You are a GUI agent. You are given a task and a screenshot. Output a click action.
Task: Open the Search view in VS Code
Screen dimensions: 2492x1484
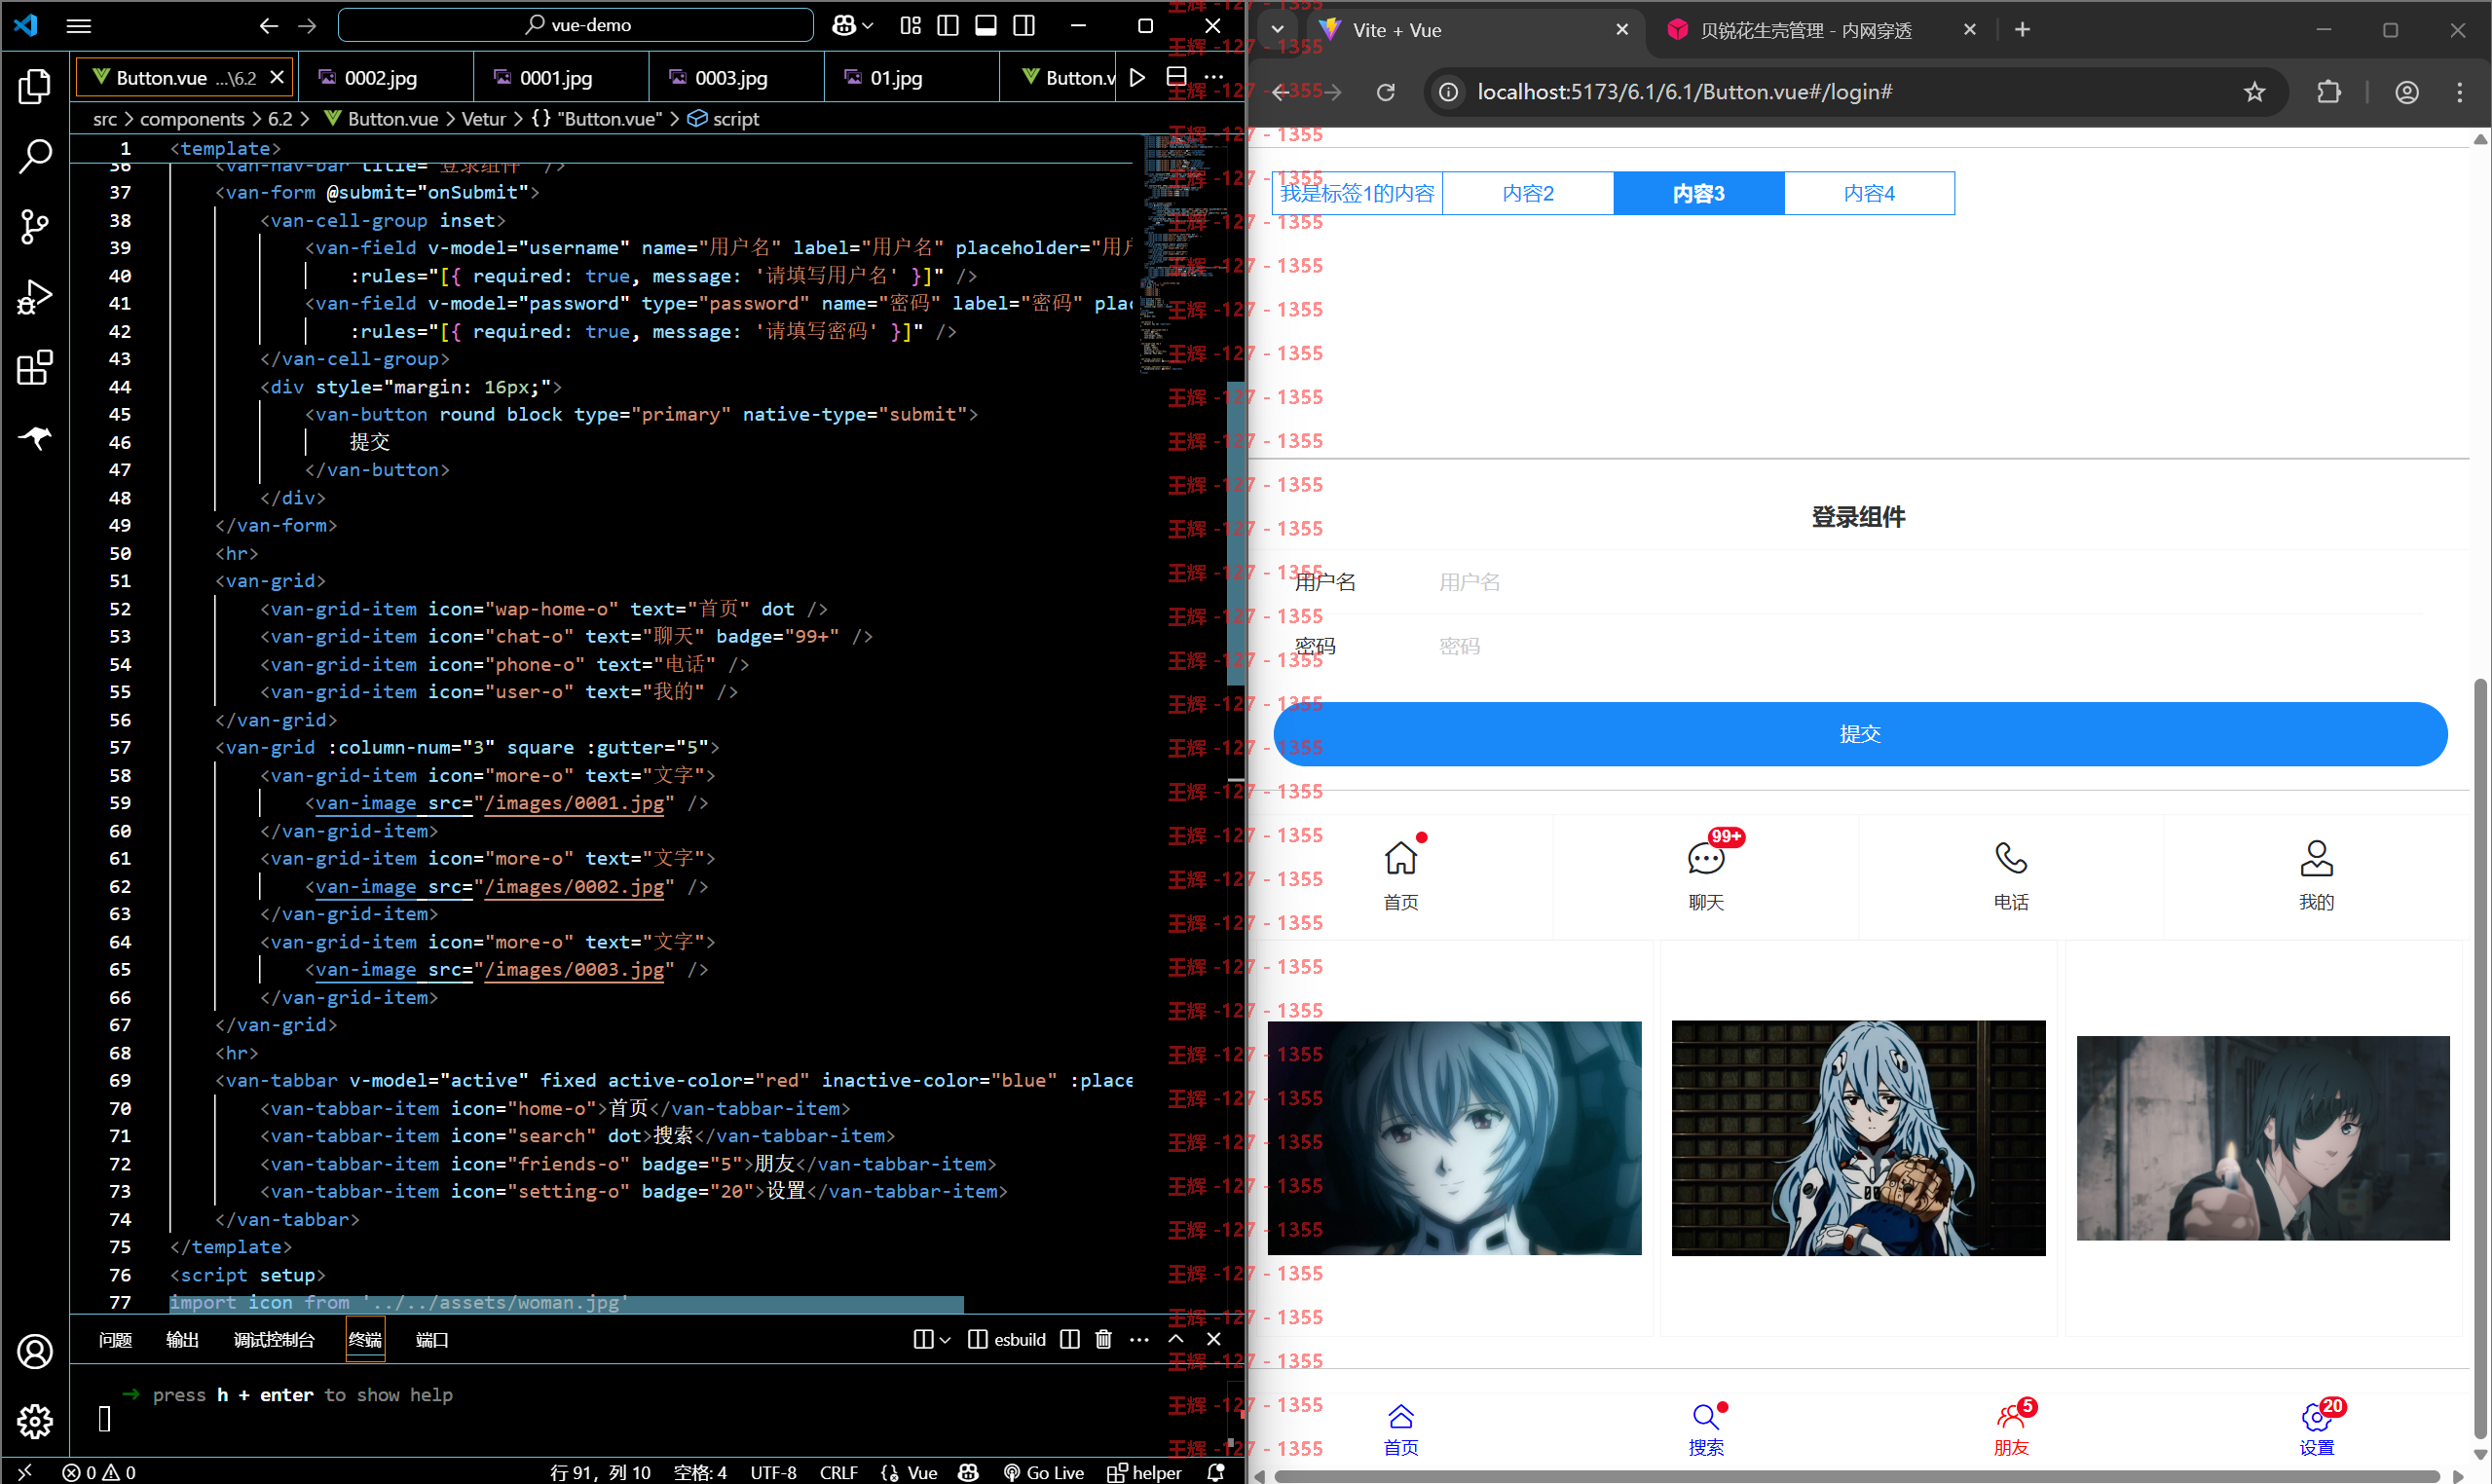point(35,156)
